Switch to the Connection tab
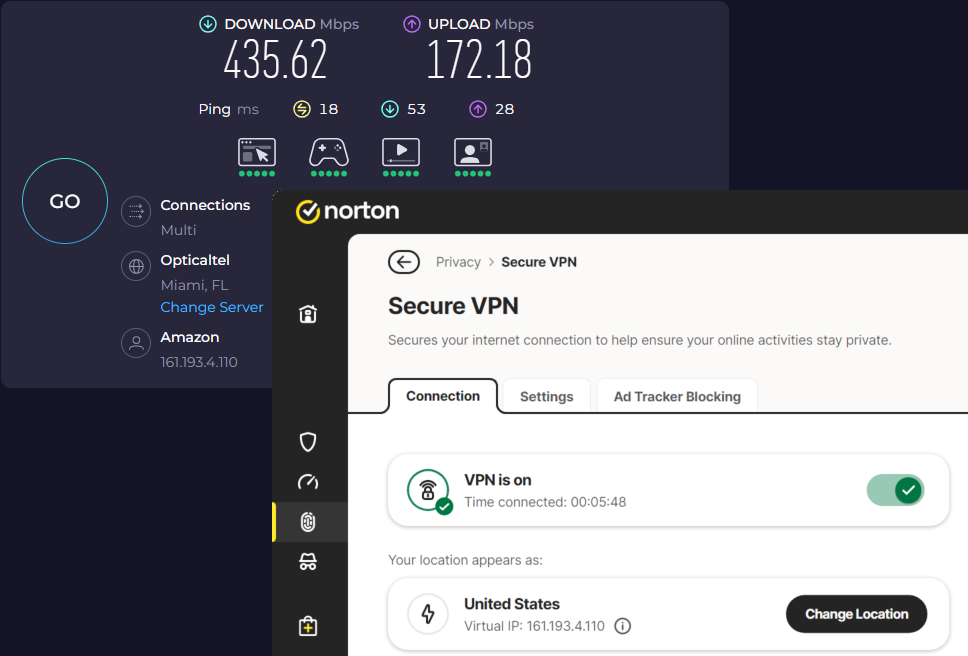 (443, 396)
